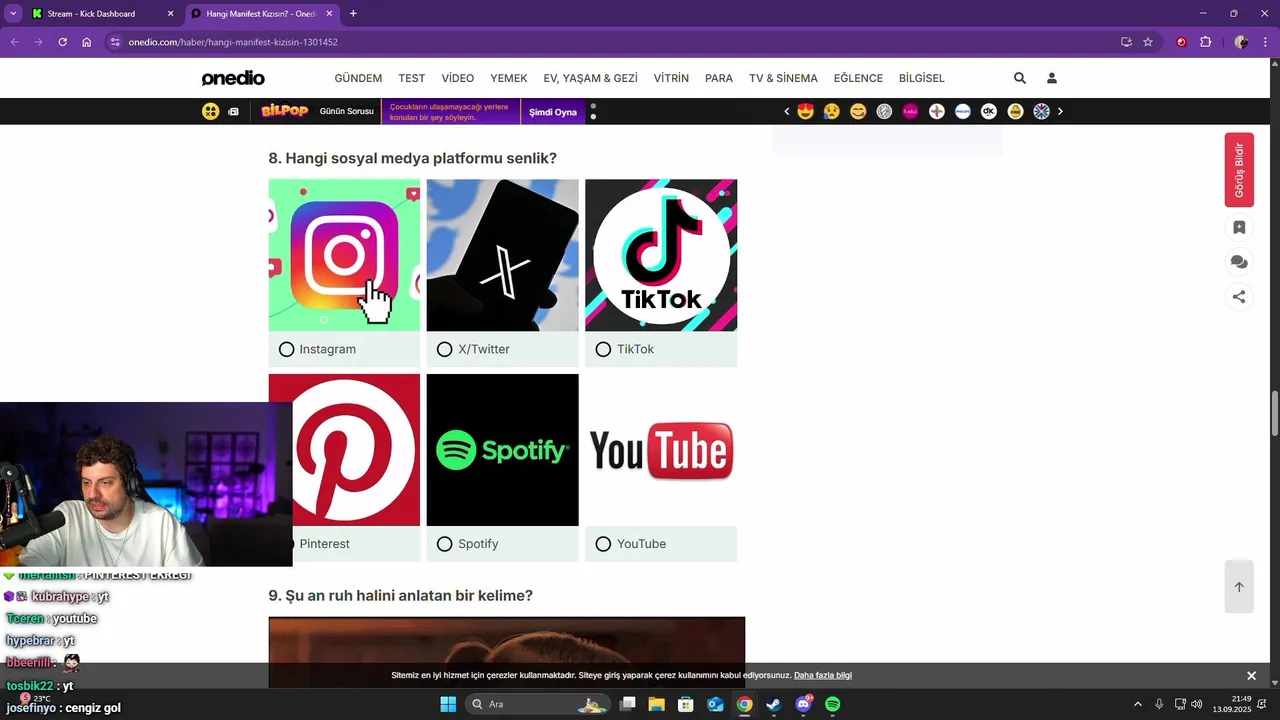Choose the YouTube radio option
This screenshot has width=1280, height=720.
pyautogui.click(x=603, y=544)
